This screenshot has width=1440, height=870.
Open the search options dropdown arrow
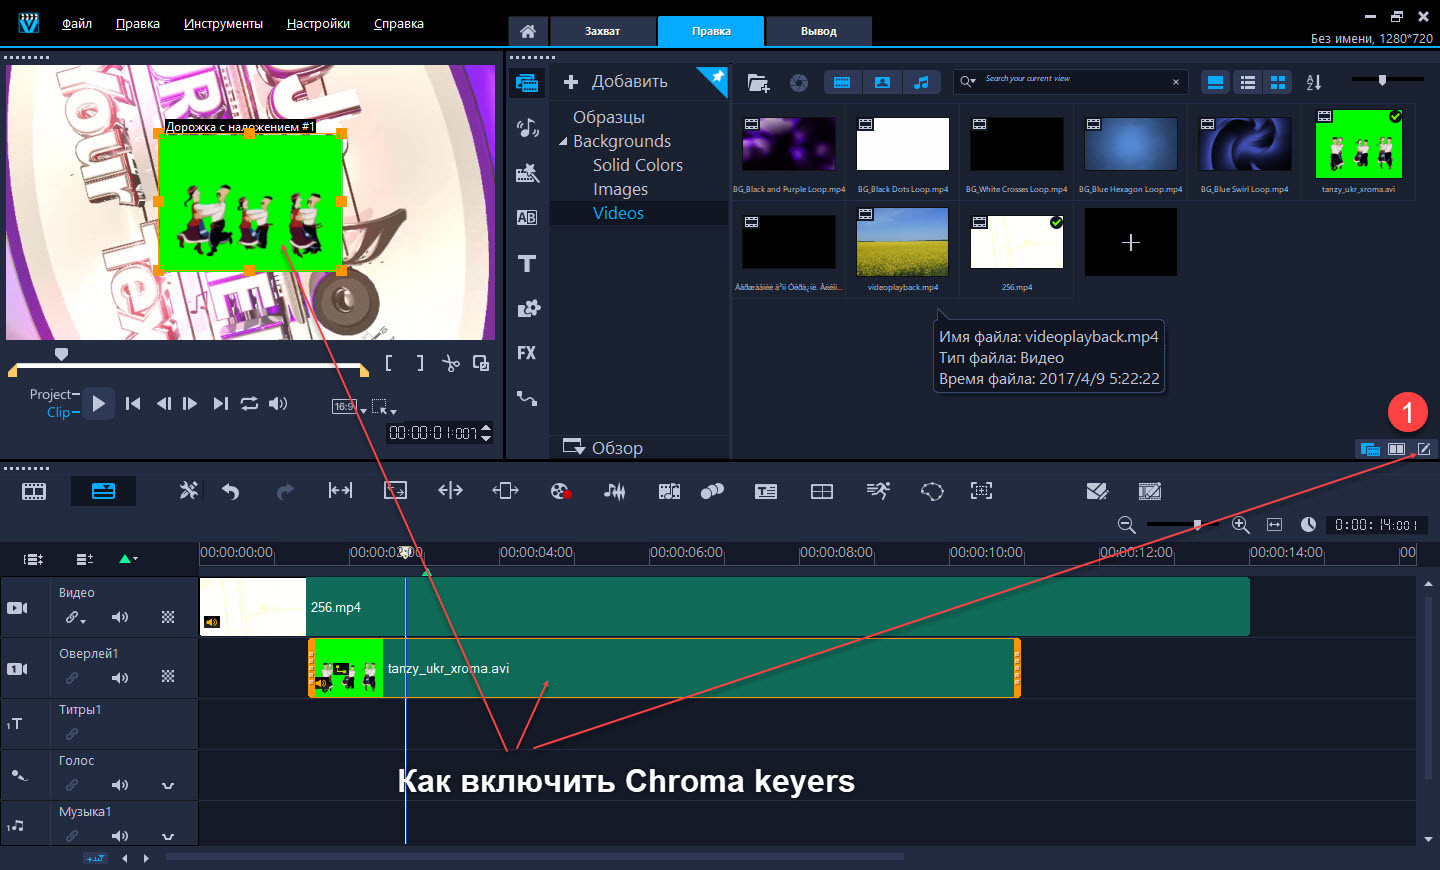(x=968, y=82)
